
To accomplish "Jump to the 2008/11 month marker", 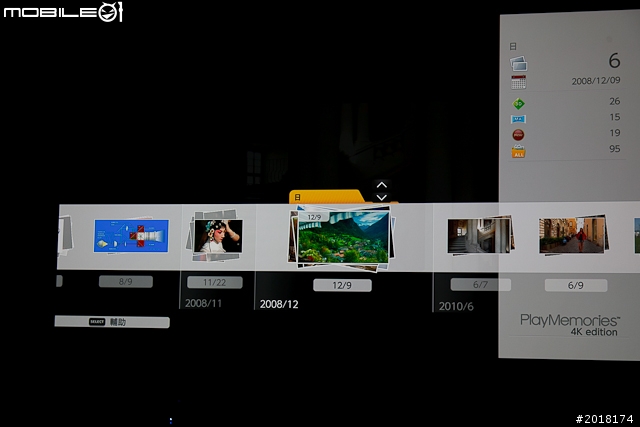I will pos(203,303).
